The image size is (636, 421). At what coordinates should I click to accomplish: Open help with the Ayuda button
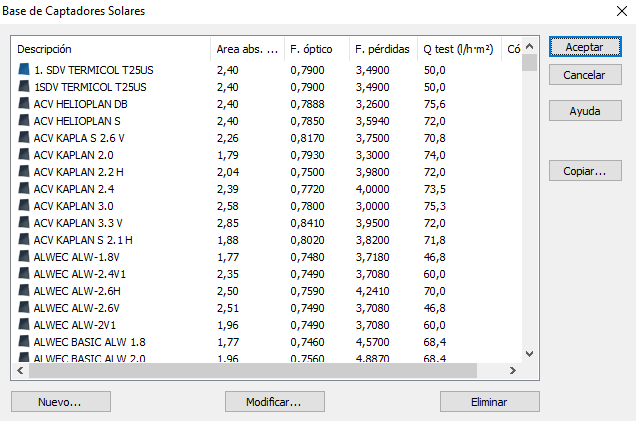pos(585,111)
